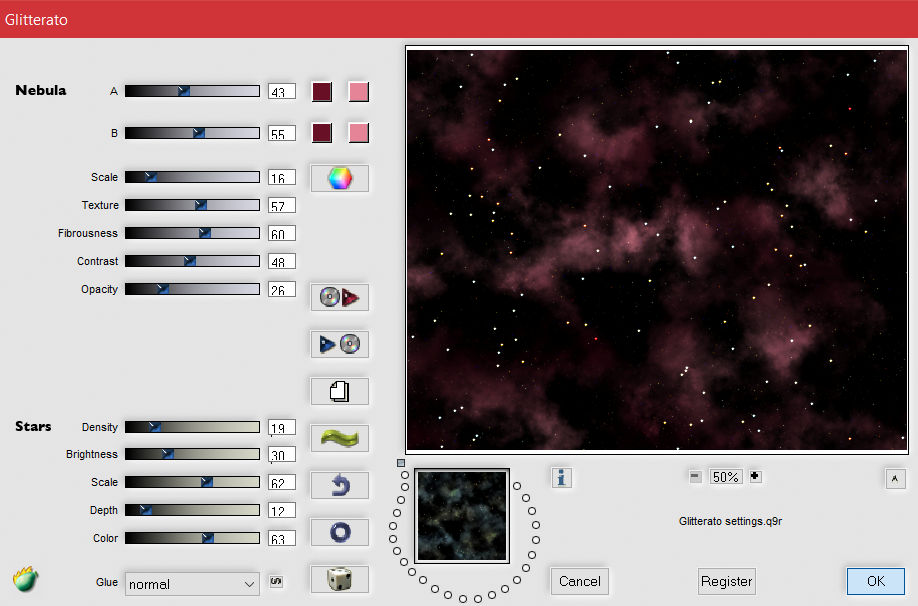Click the rainbow color wheel button
Screen dimensions: 918x606
point(340,178)
